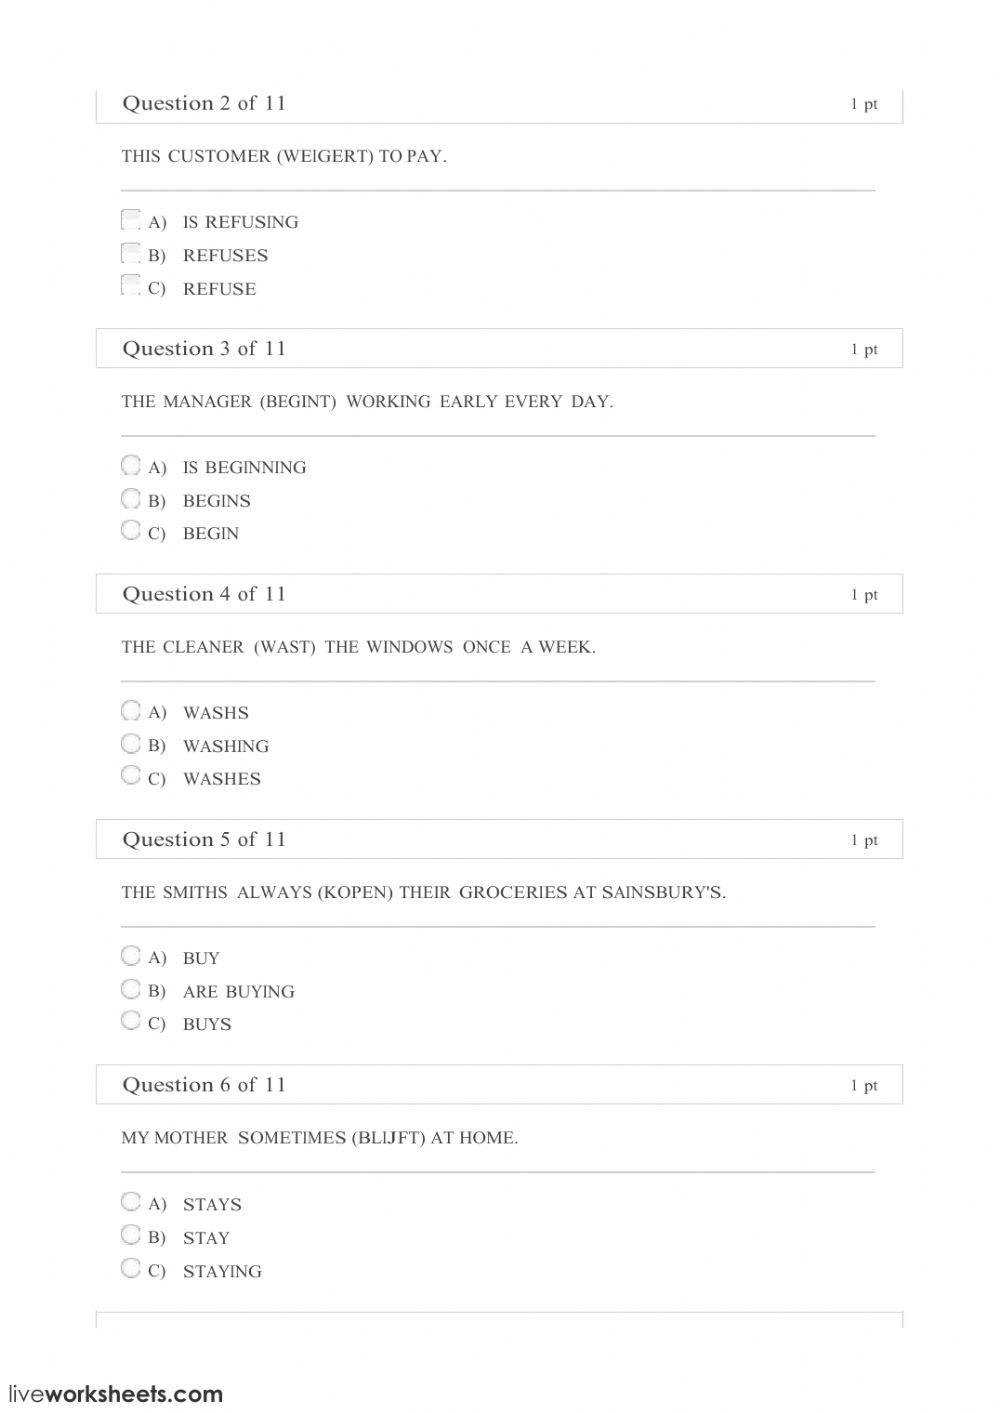Click the Question 6 of 11 header
1000x1413 pixels.
(x=204, y=1085)
